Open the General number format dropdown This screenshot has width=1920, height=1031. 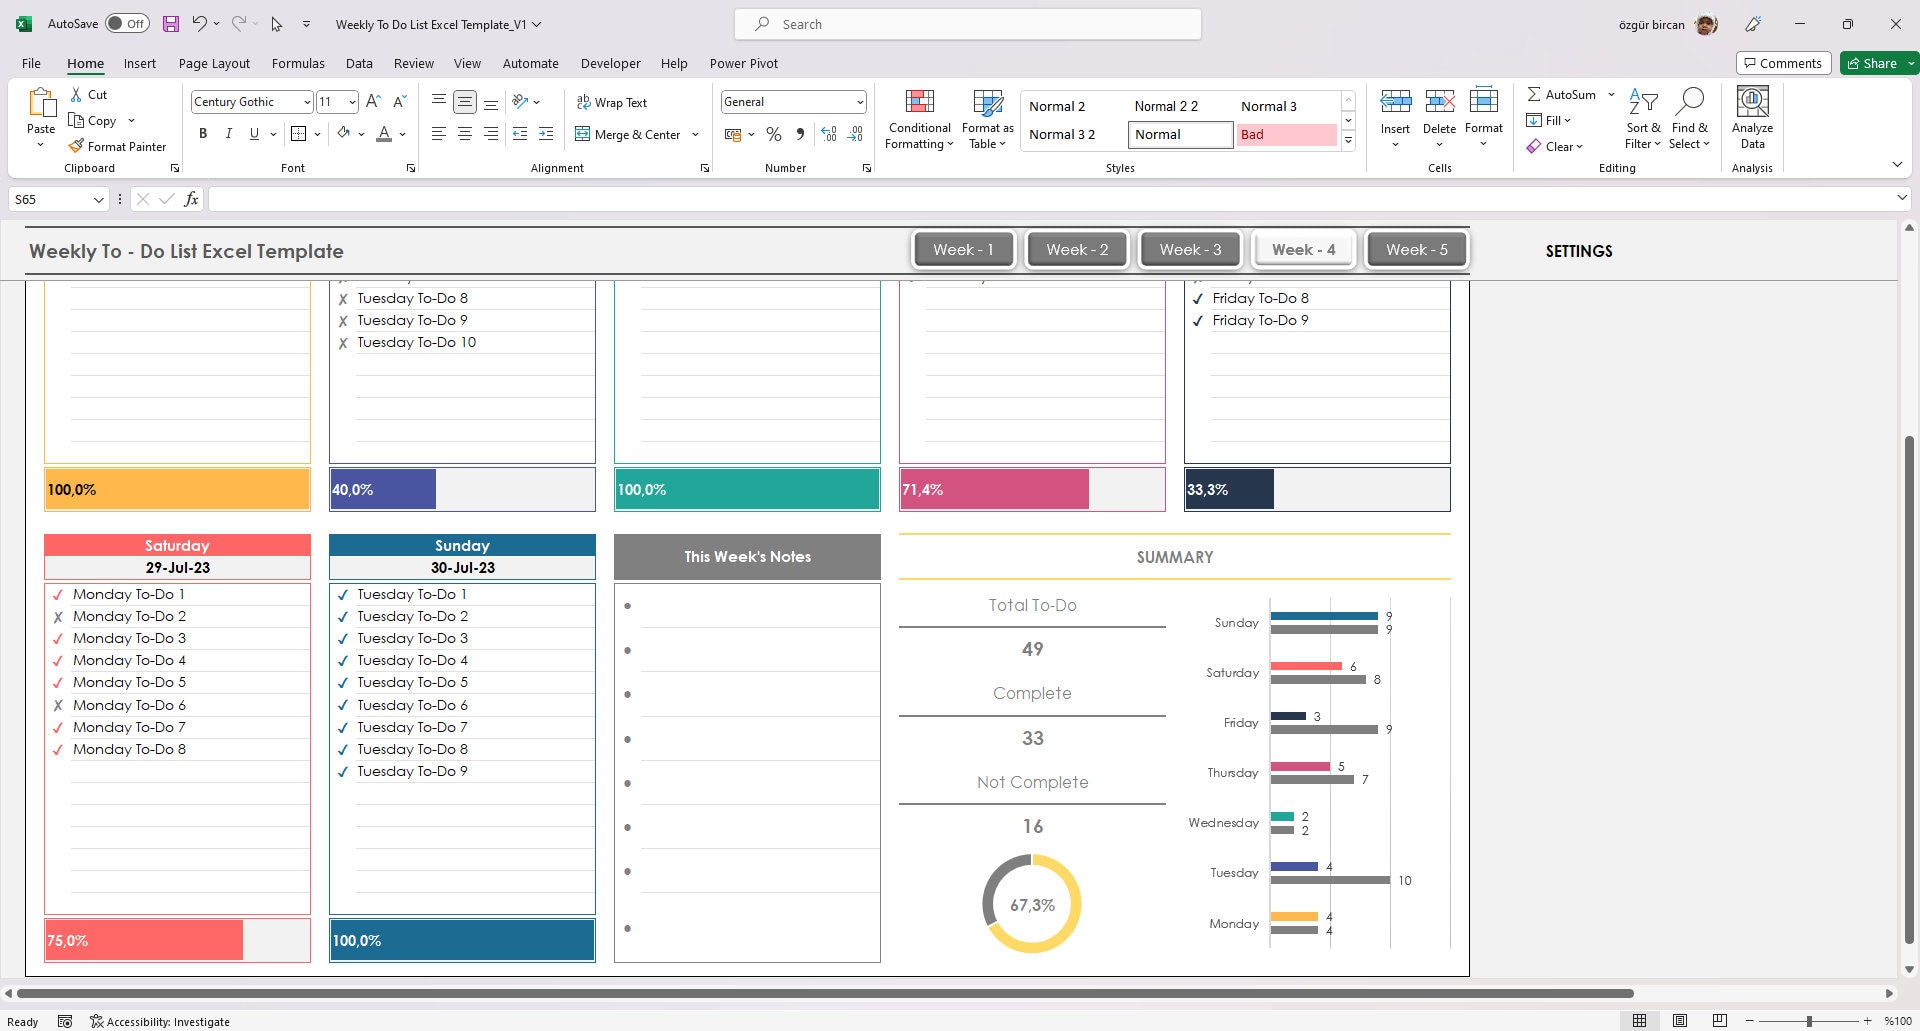(x=860, y=101)
